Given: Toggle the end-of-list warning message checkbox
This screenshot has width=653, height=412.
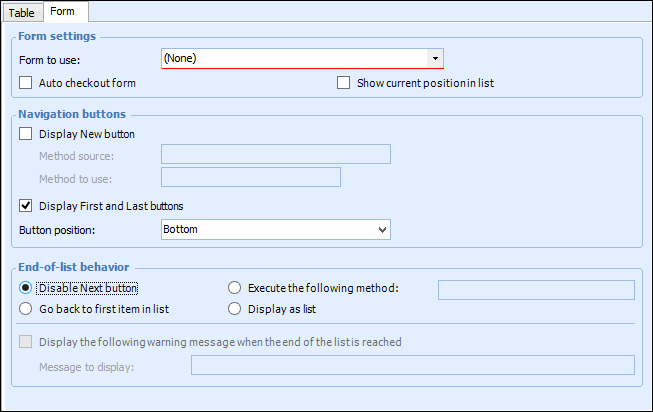Looking at the screenshot, I should coord(27,342).
